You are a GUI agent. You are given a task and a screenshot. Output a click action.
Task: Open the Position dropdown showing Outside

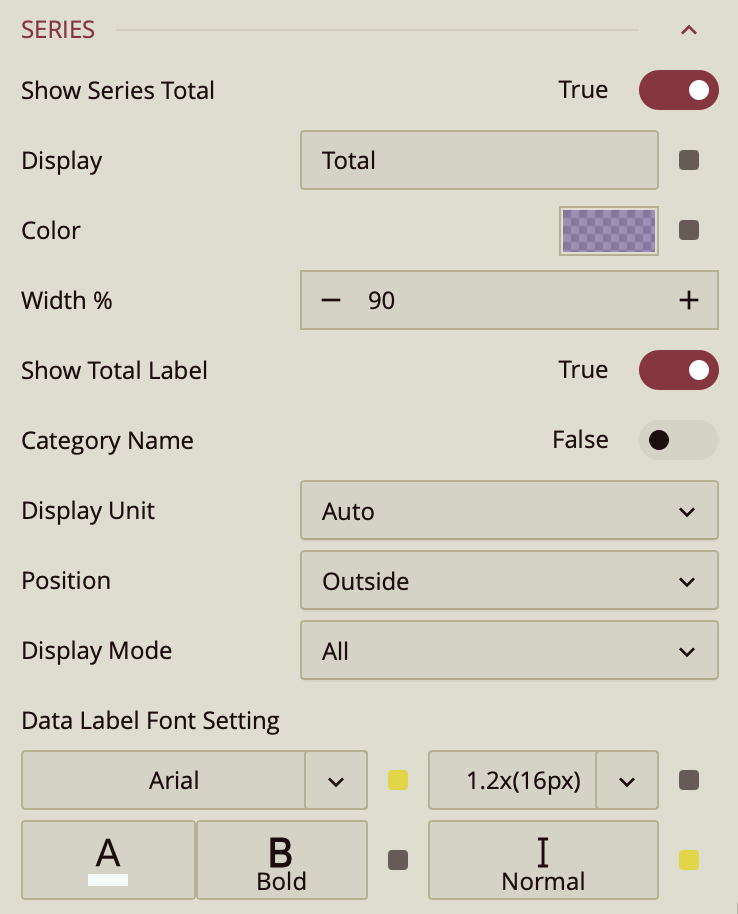(509, 580)
